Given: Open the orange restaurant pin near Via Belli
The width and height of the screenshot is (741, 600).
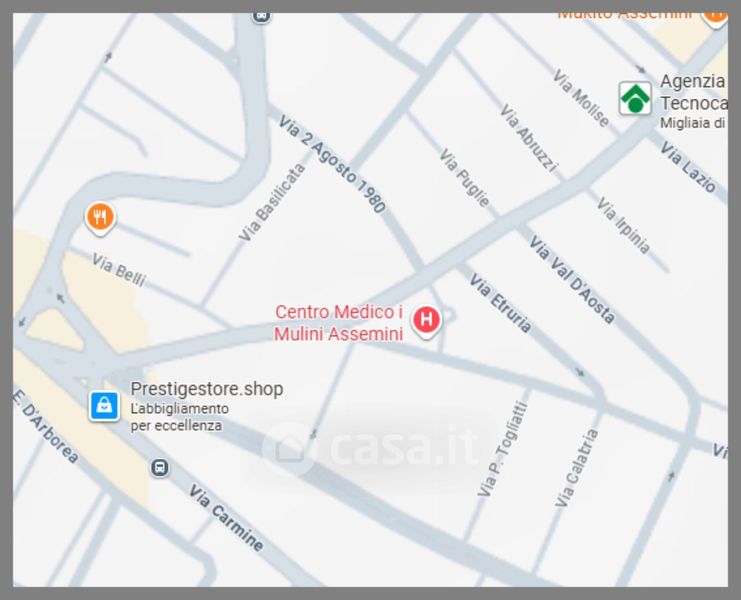Looking at the screenshot, I should [x=100, y=218].
